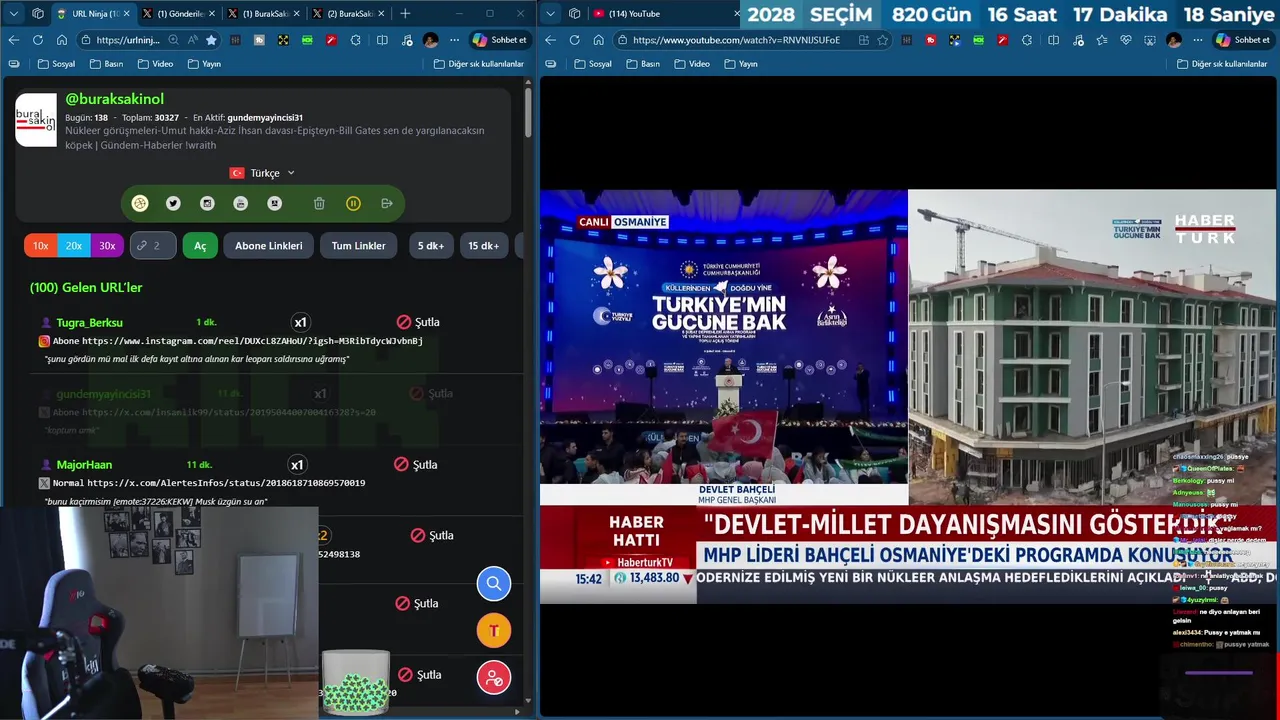1280x720 pixels.
Task: Select the orange 10x button
Action: pos(40,245)
